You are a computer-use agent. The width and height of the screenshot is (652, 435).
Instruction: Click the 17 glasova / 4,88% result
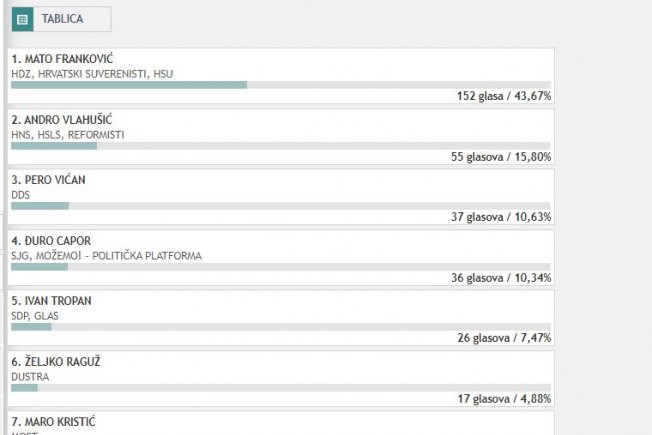504,399
